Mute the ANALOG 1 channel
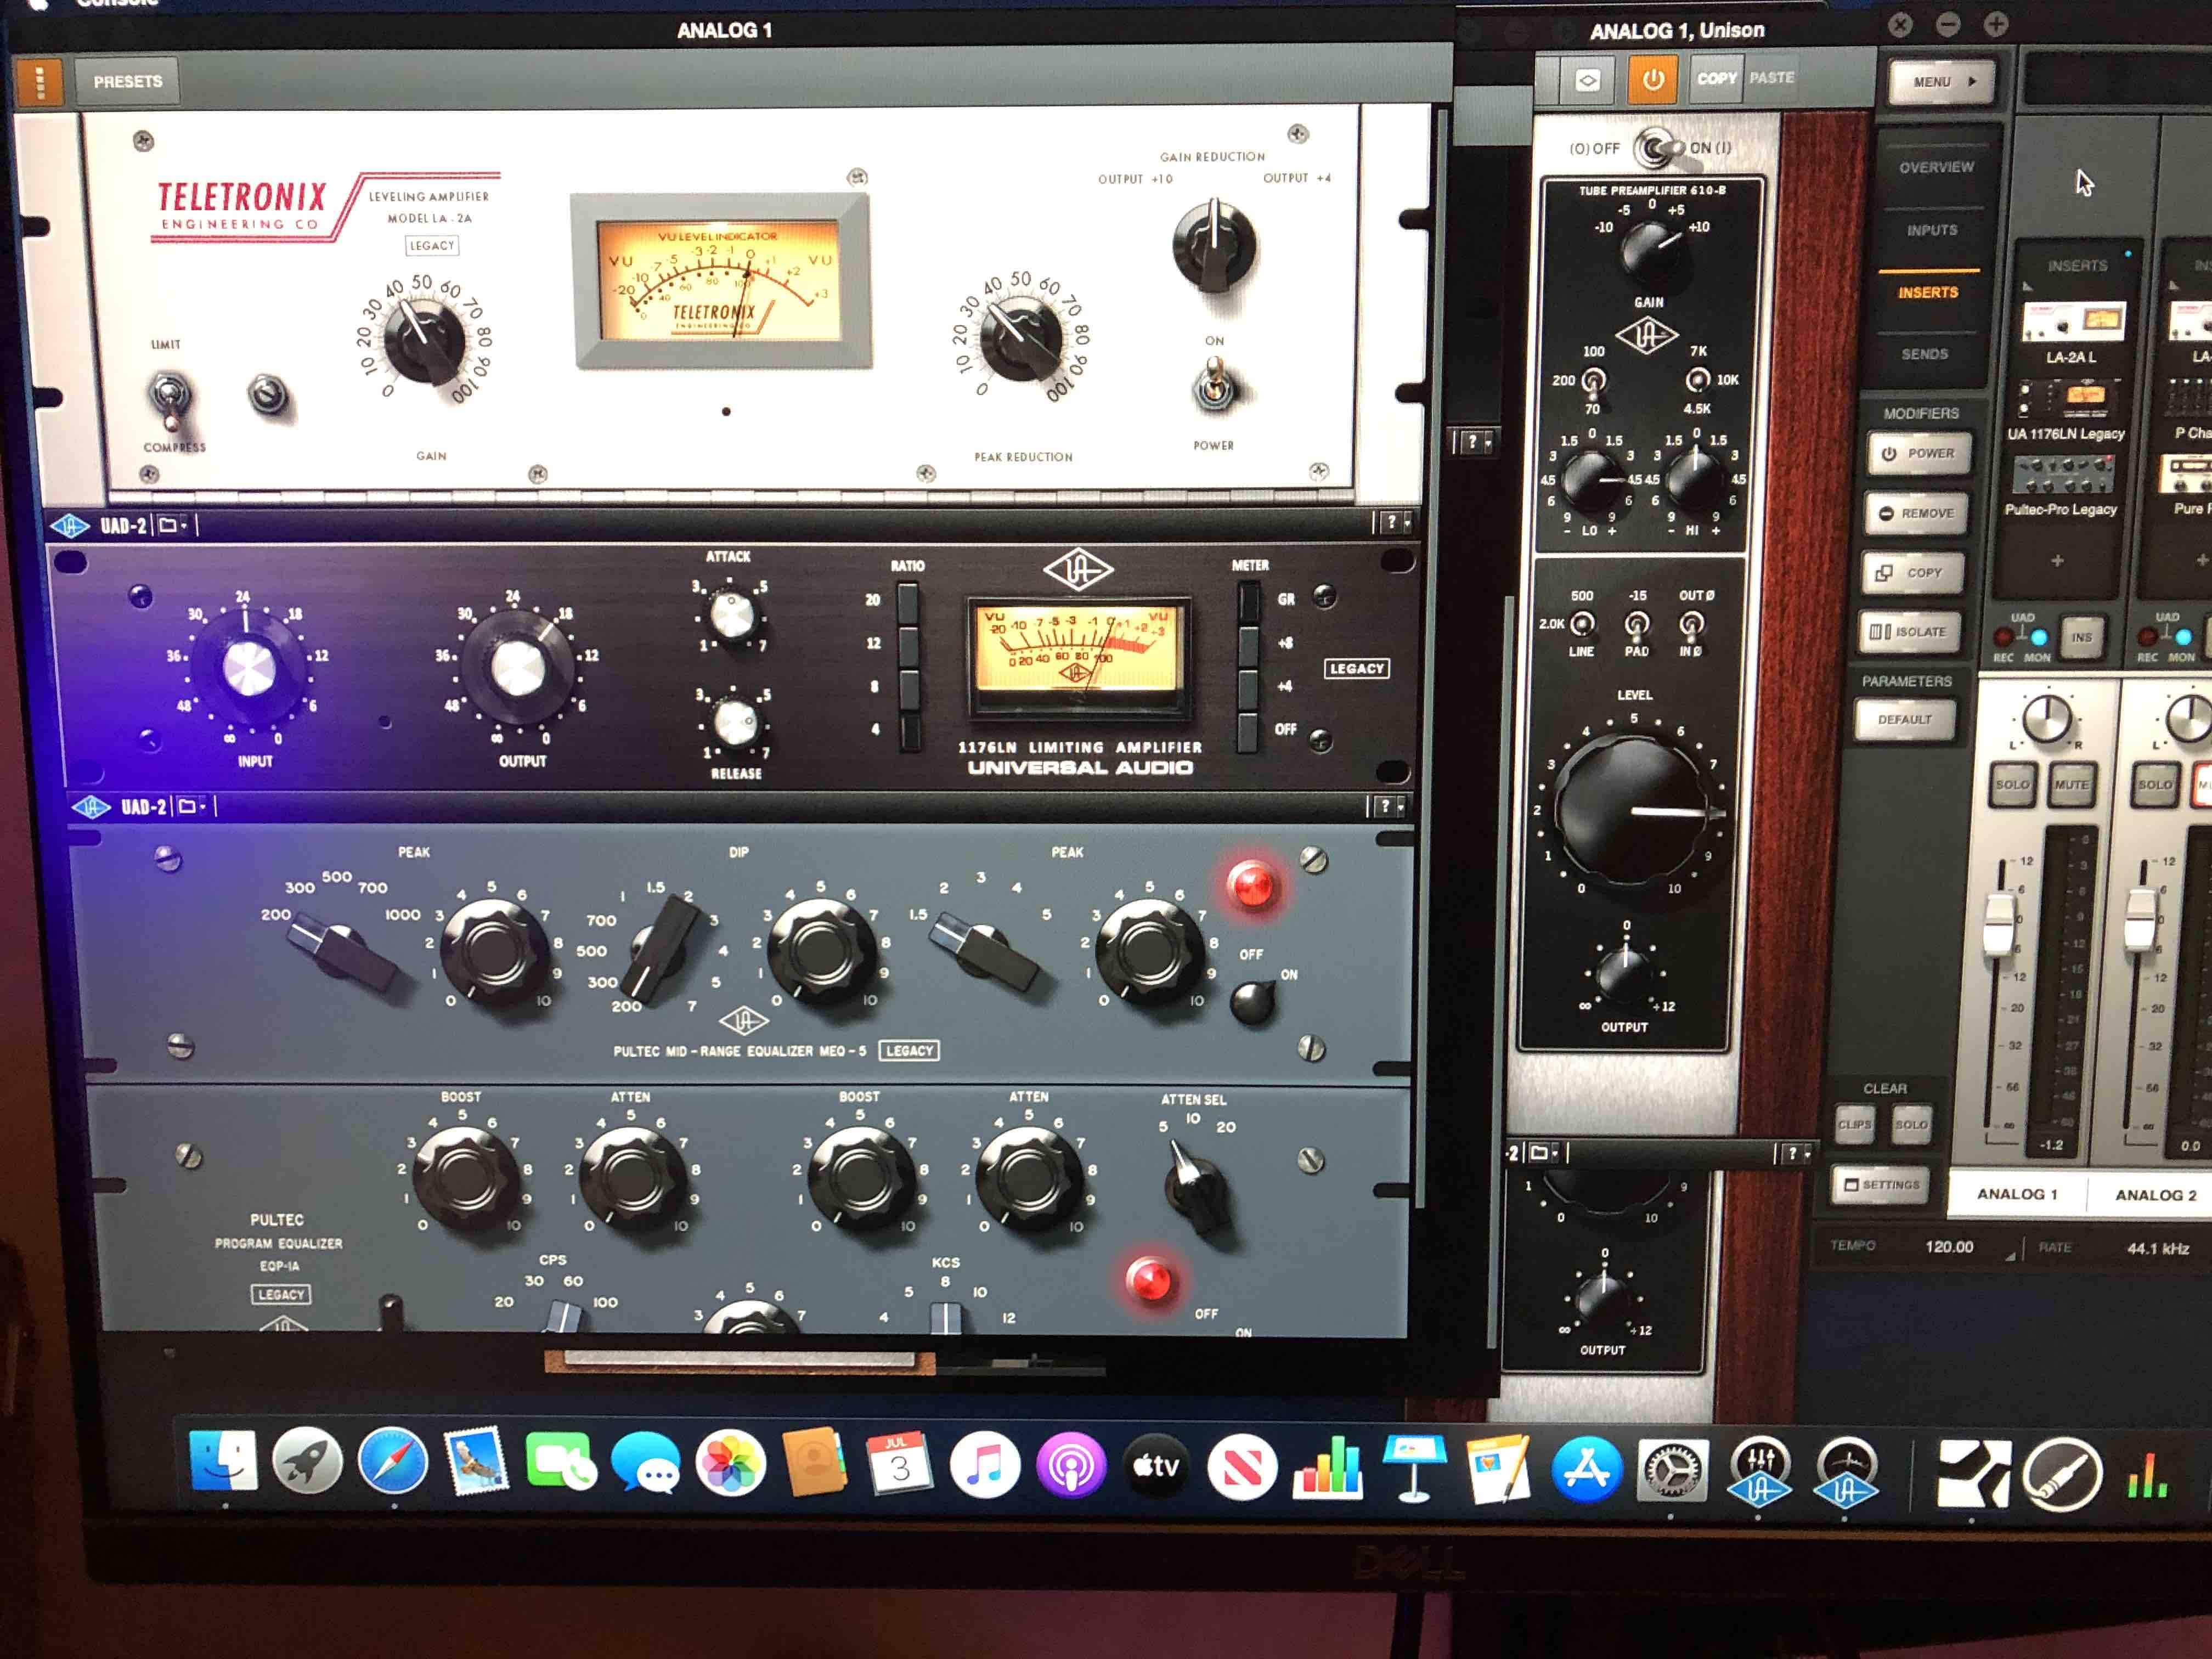This screenshot has height=1659, width=2212. click(x=2071, y=785)
